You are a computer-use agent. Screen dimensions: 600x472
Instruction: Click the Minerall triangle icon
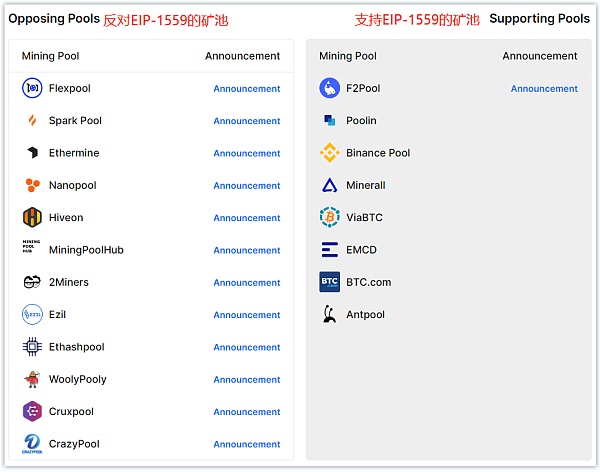pos(329,185)
